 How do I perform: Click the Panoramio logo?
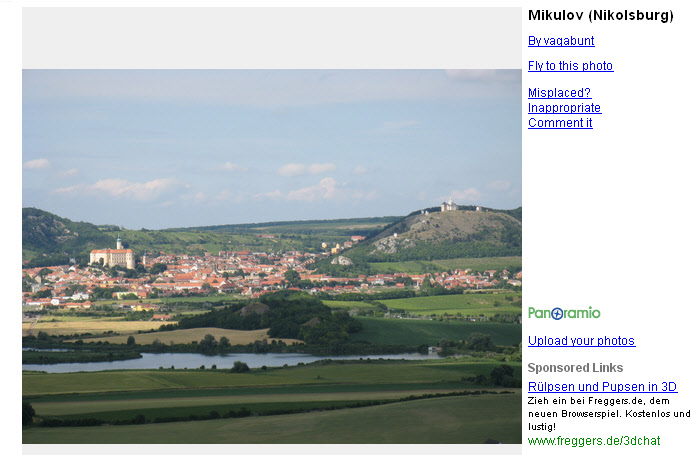coord(564,313)
